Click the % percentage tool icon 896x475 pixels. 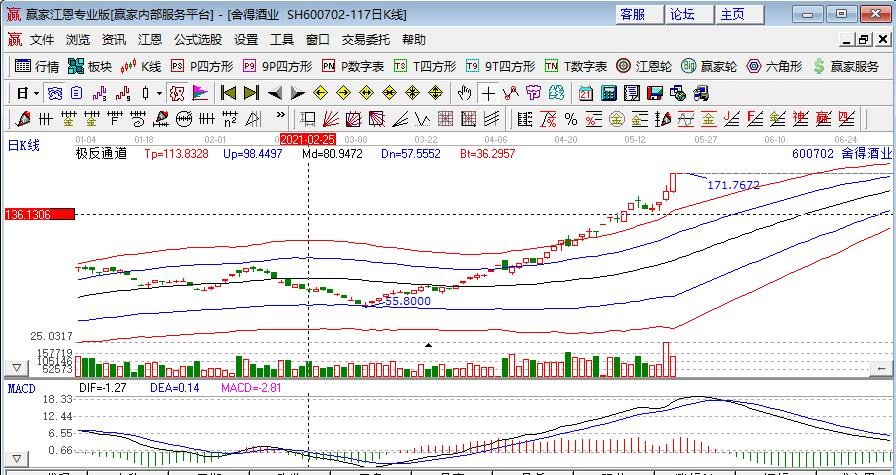click(x=570, y=119)
